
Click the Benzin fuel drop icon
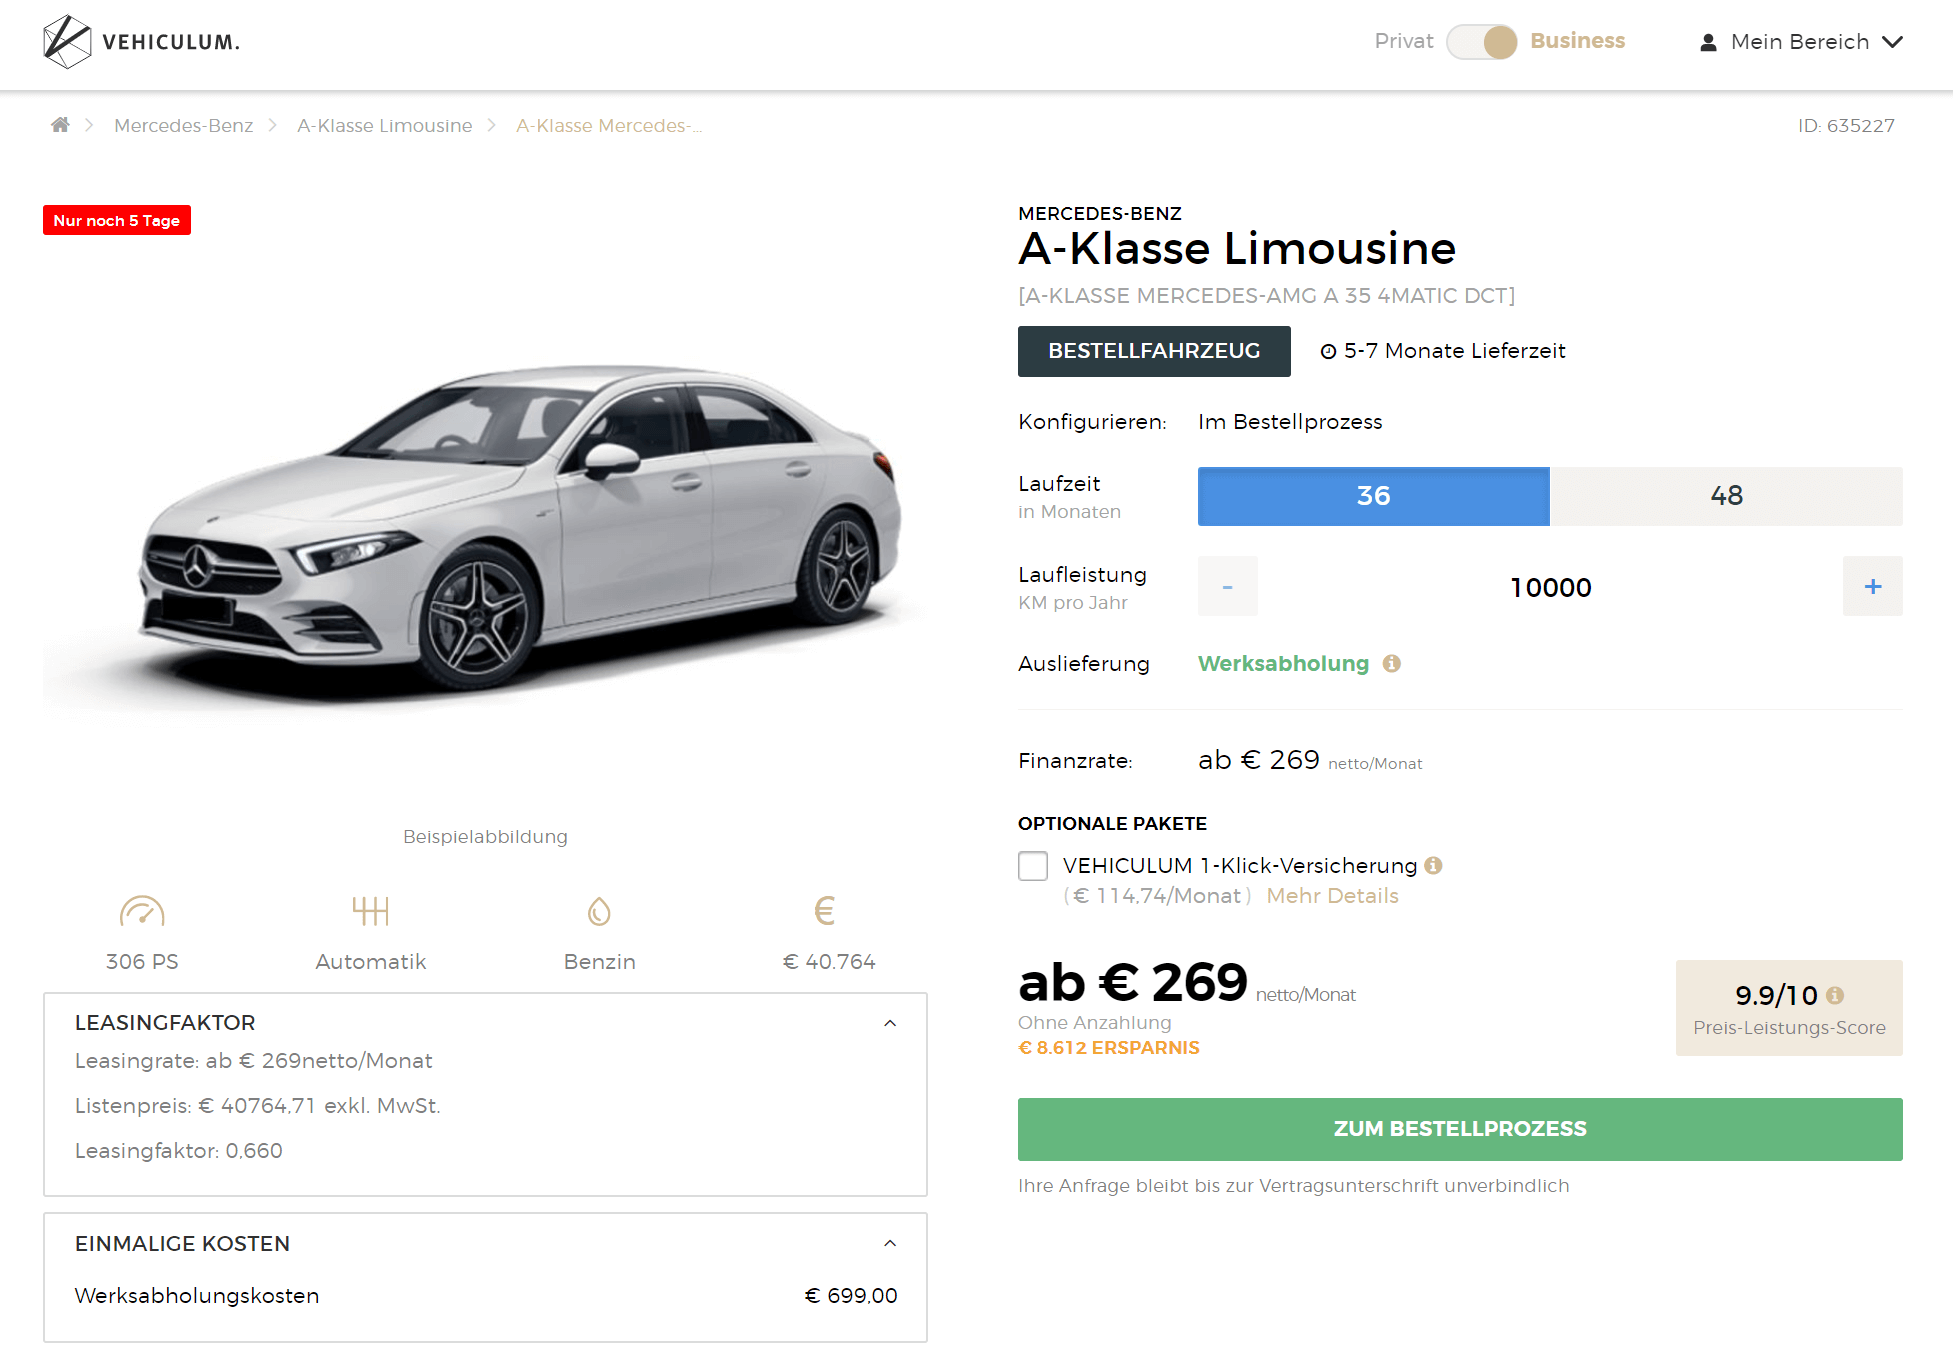[599, 911]
